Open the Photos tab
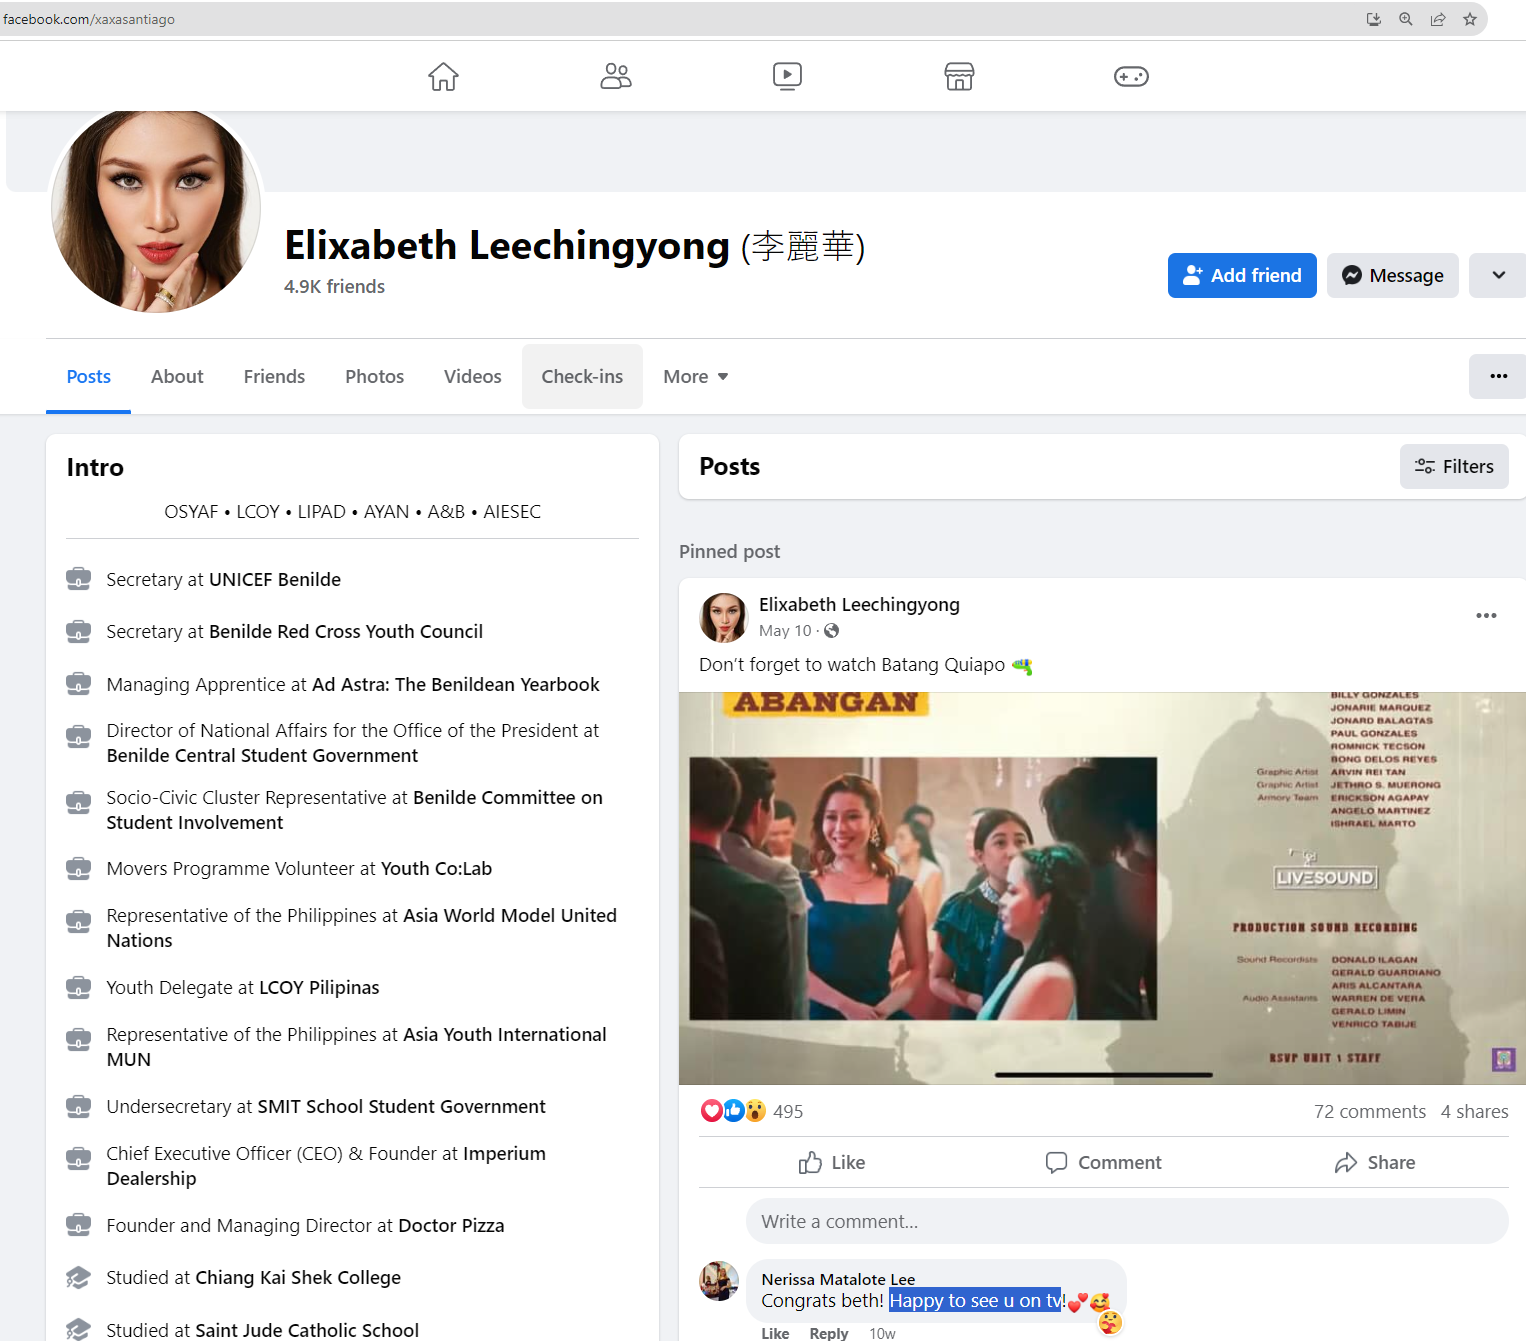Screen dimensions: 1526x1341 tap(374, 376)
